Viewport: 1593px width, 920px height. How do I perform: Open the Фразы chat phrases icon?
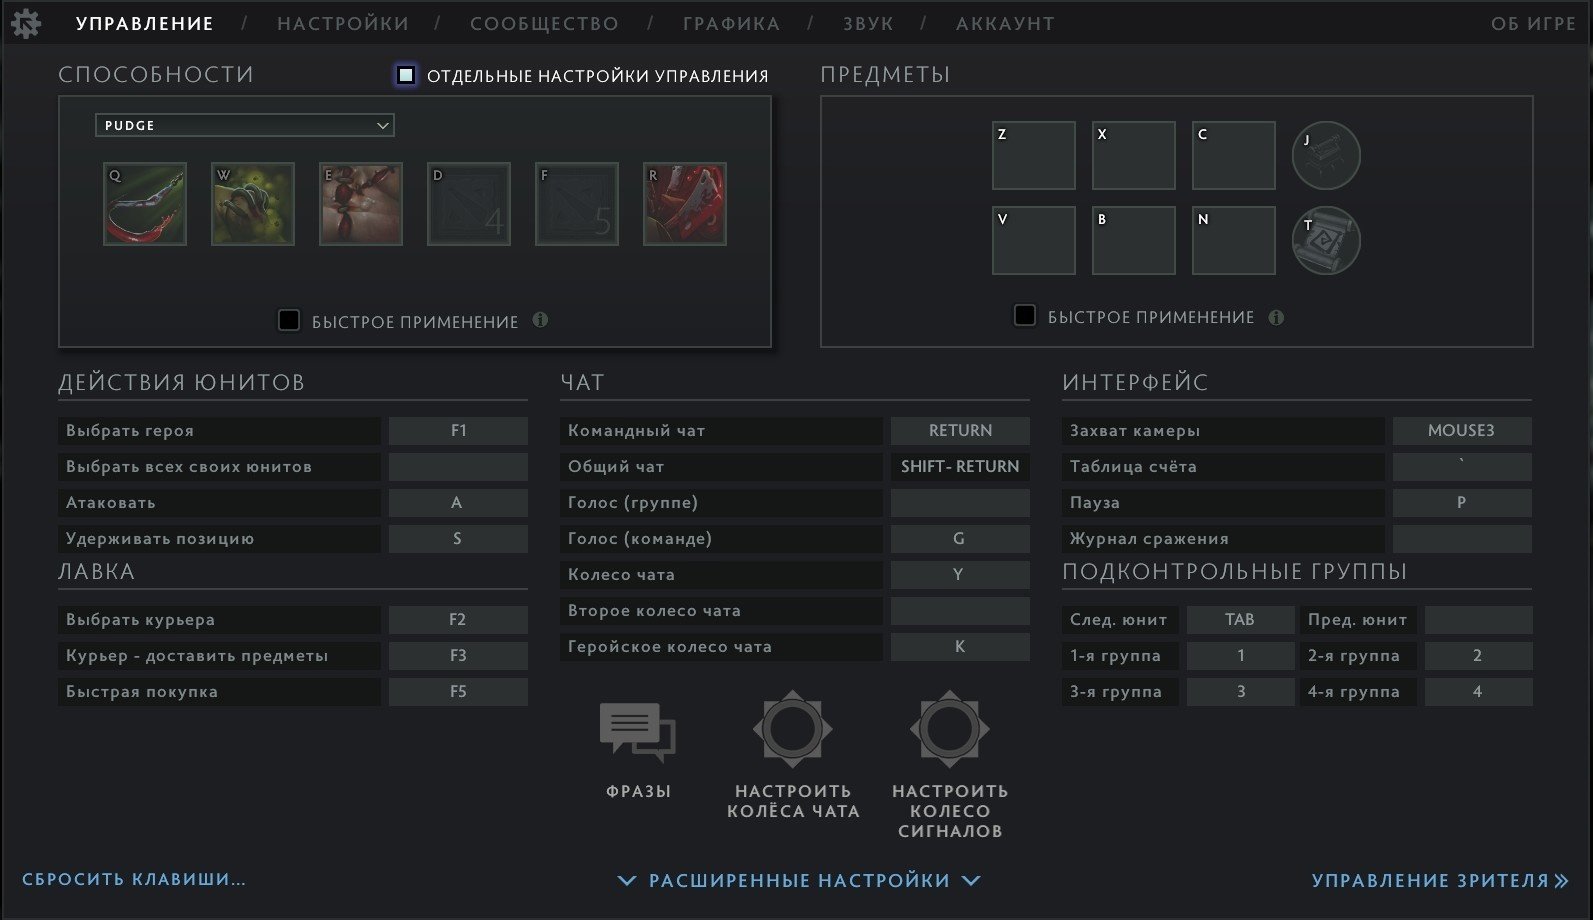click(x=638, y=733)
